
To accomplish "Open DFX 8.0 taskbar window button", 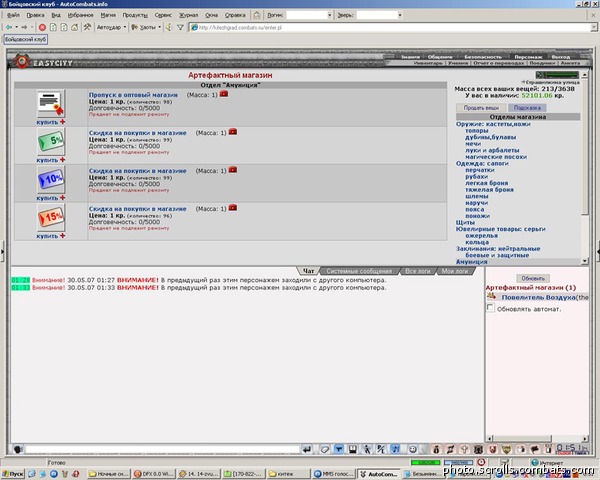I will (154, 474).
